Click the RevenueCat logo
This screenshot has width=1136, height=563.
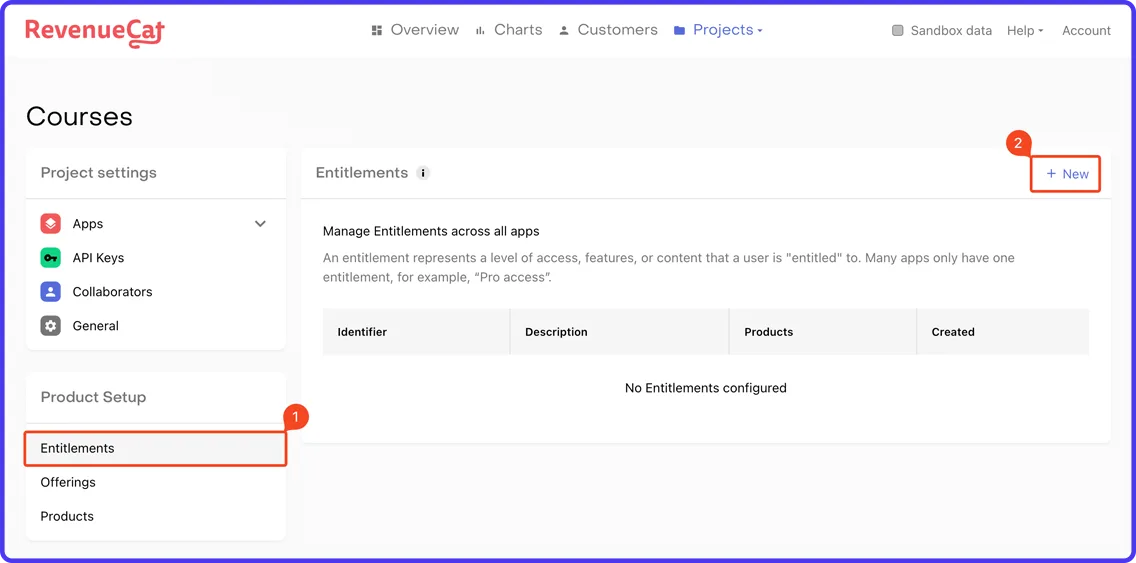(95, 32)
